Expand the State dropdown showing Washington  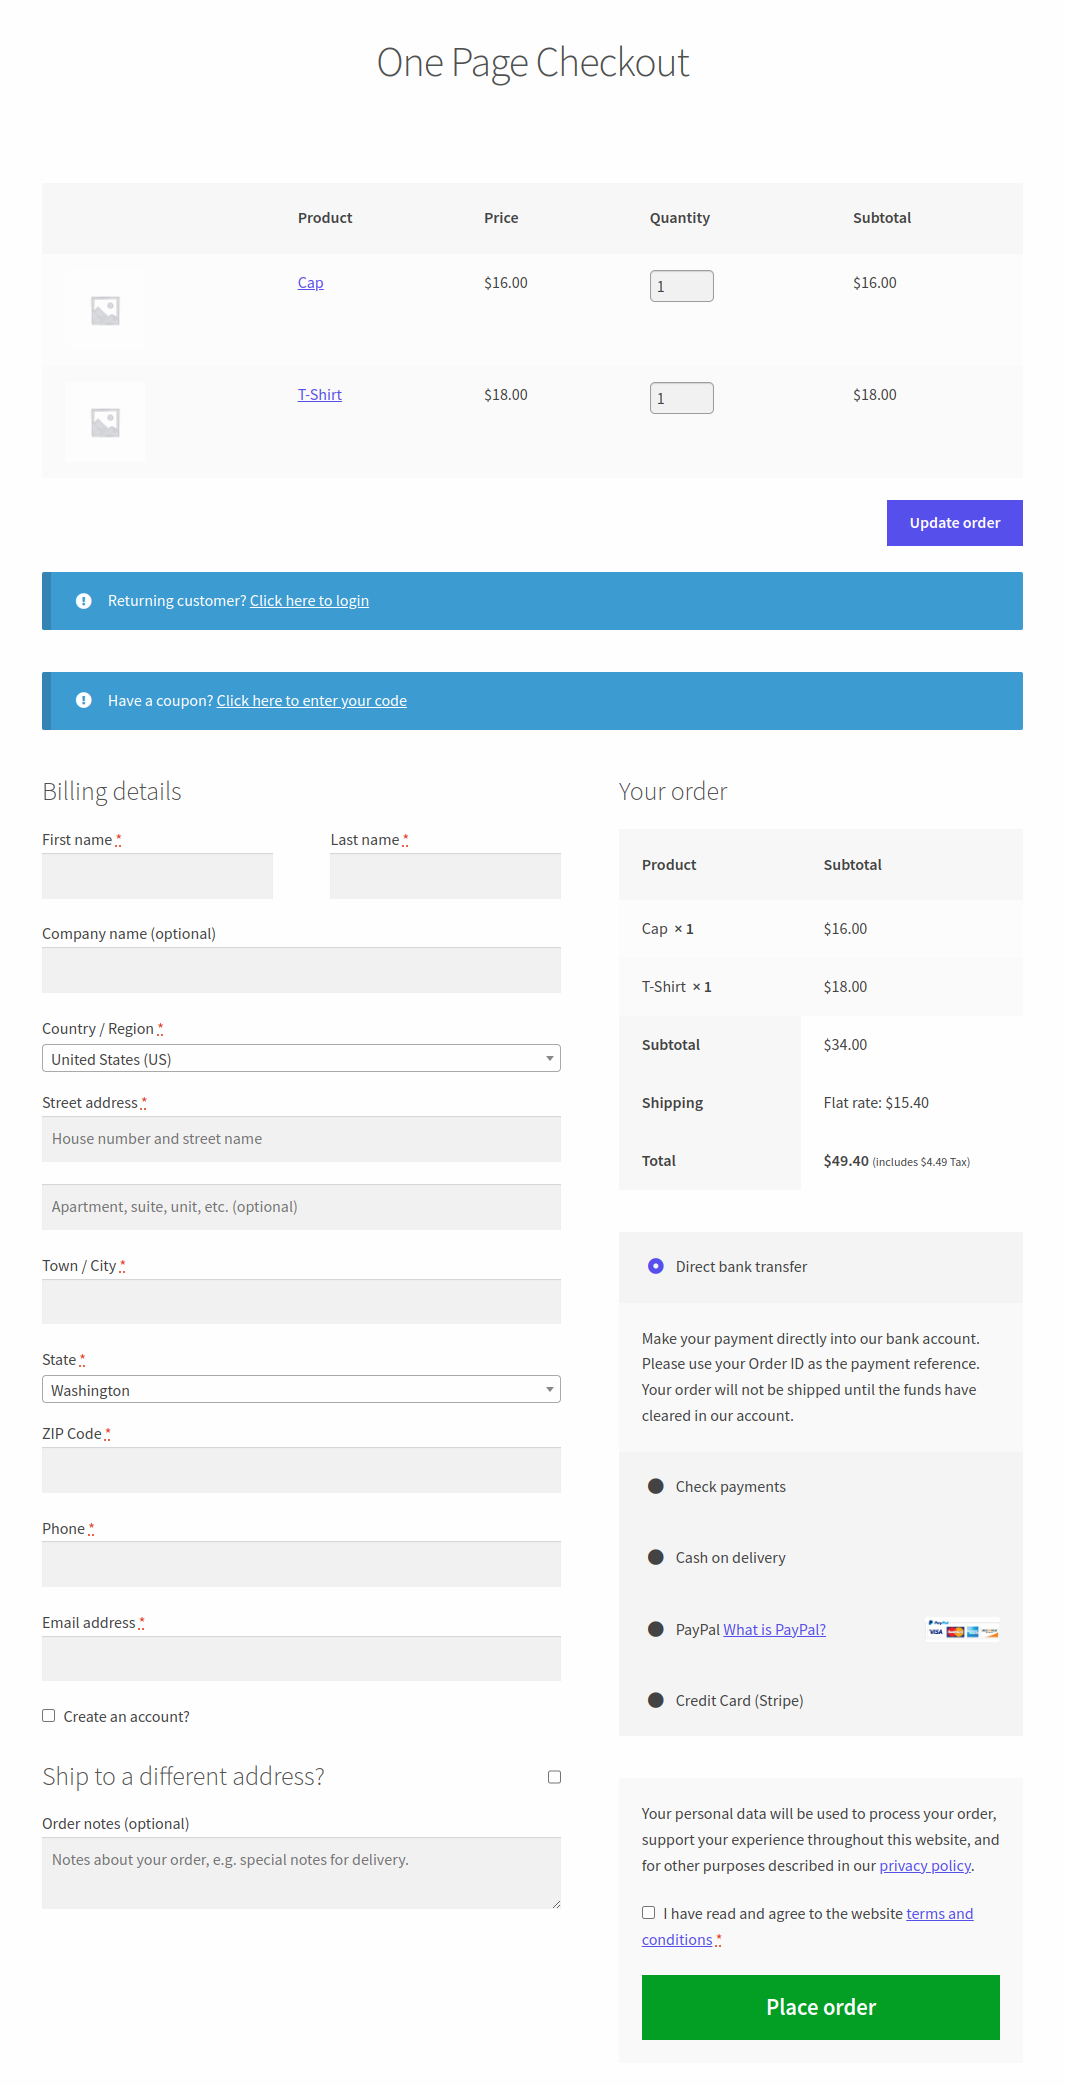point(301,1390)
